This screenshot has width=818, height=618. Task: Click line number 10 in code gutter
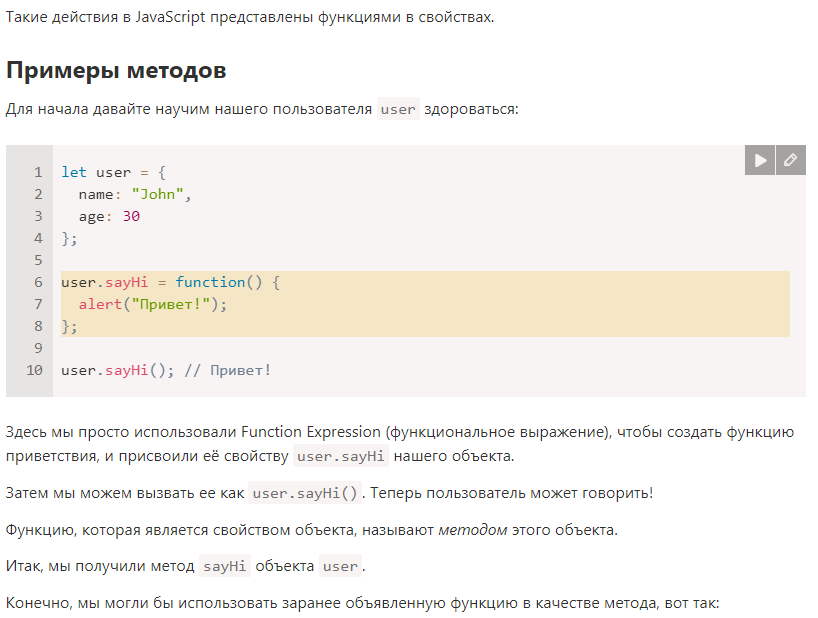pyautogui.click(x=34, y=370)
